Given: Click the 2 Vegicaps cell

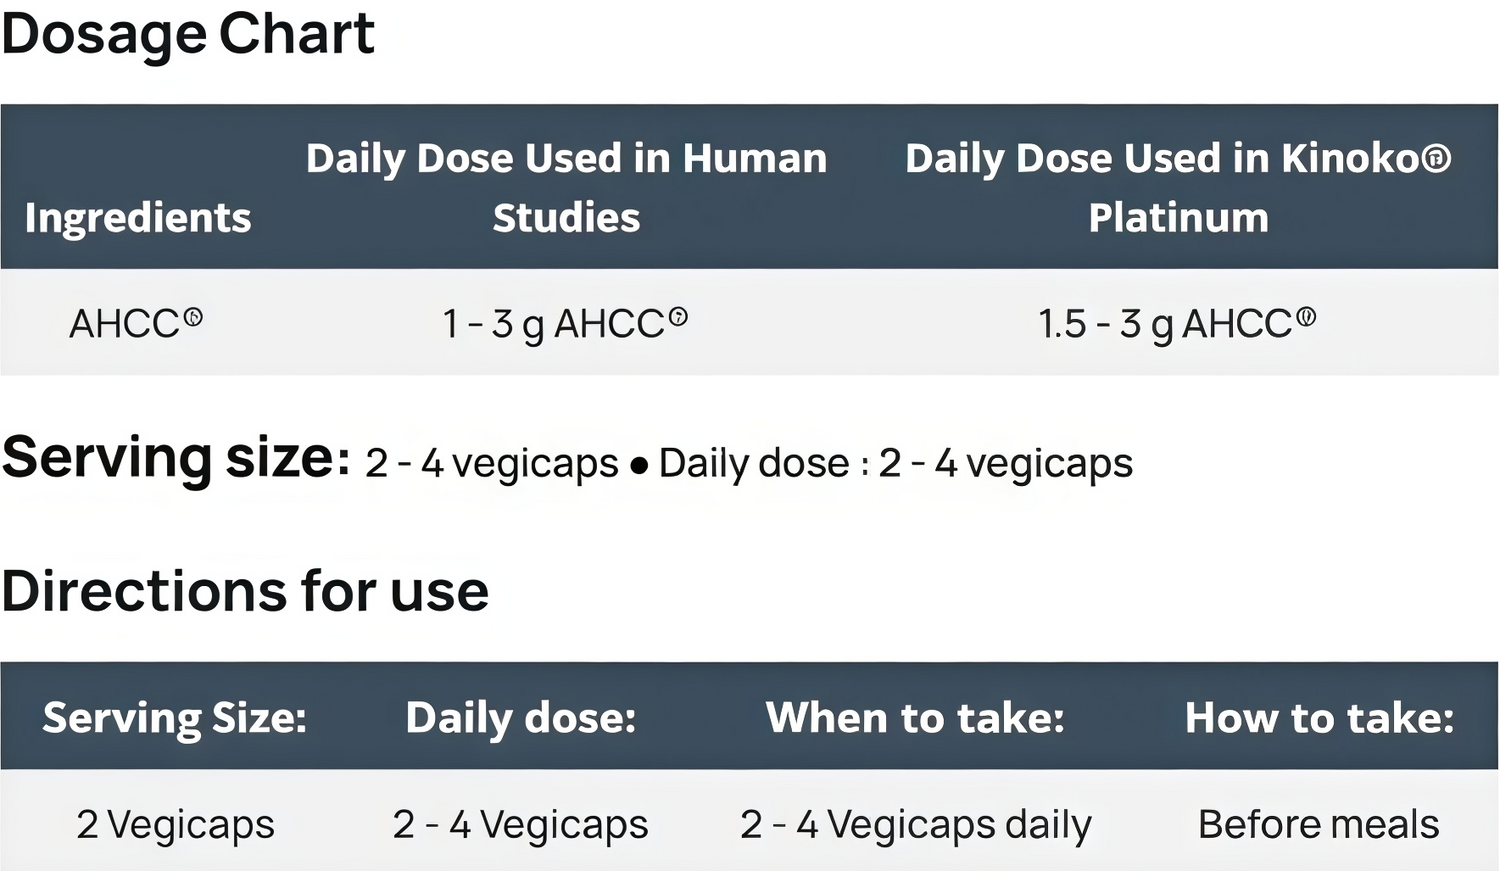Looking at the screenshot, I should 175,825.
